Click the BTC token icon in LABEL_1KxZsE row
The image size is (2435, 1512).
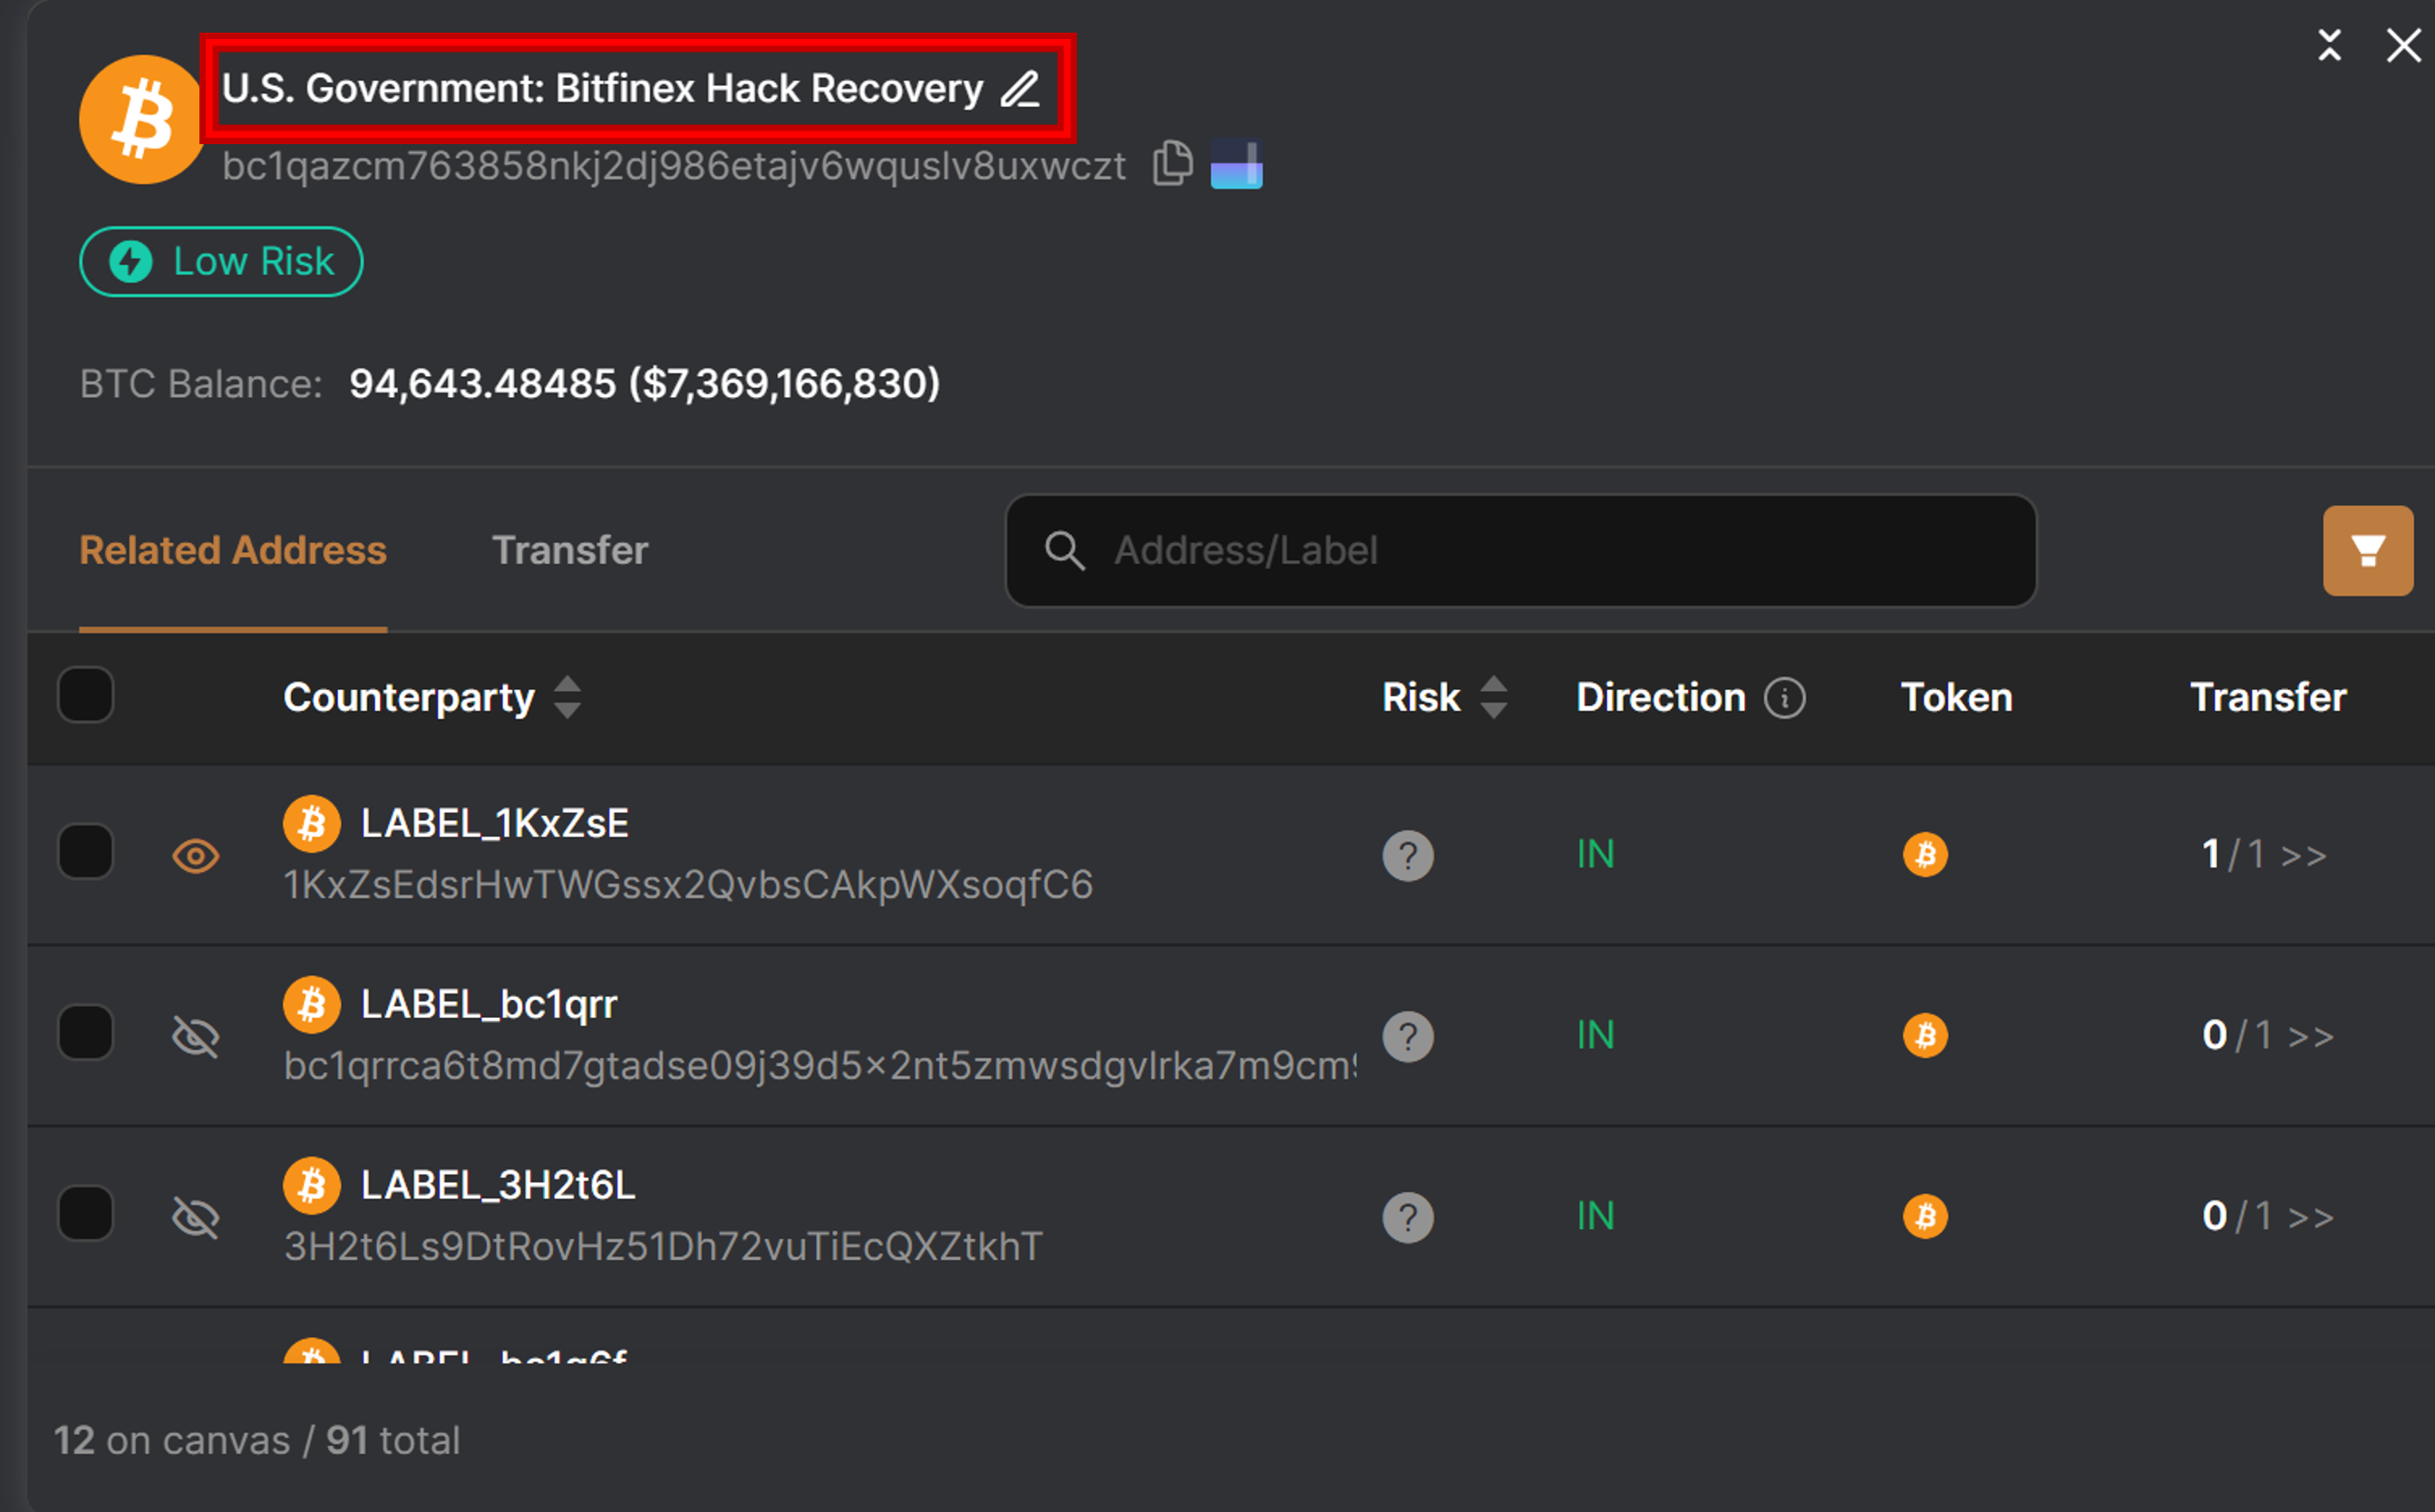pyautogui.click(x=1925, y=855)
